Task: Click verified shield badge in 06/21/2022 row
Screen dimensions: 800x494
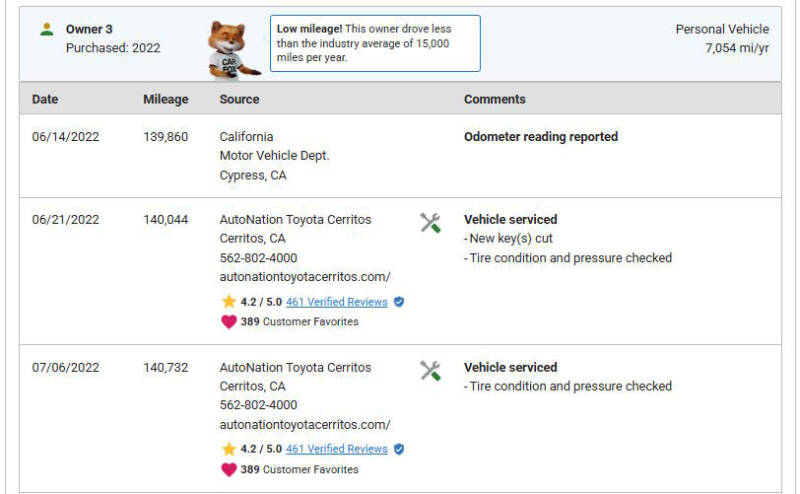Action: tap(399, 302)
